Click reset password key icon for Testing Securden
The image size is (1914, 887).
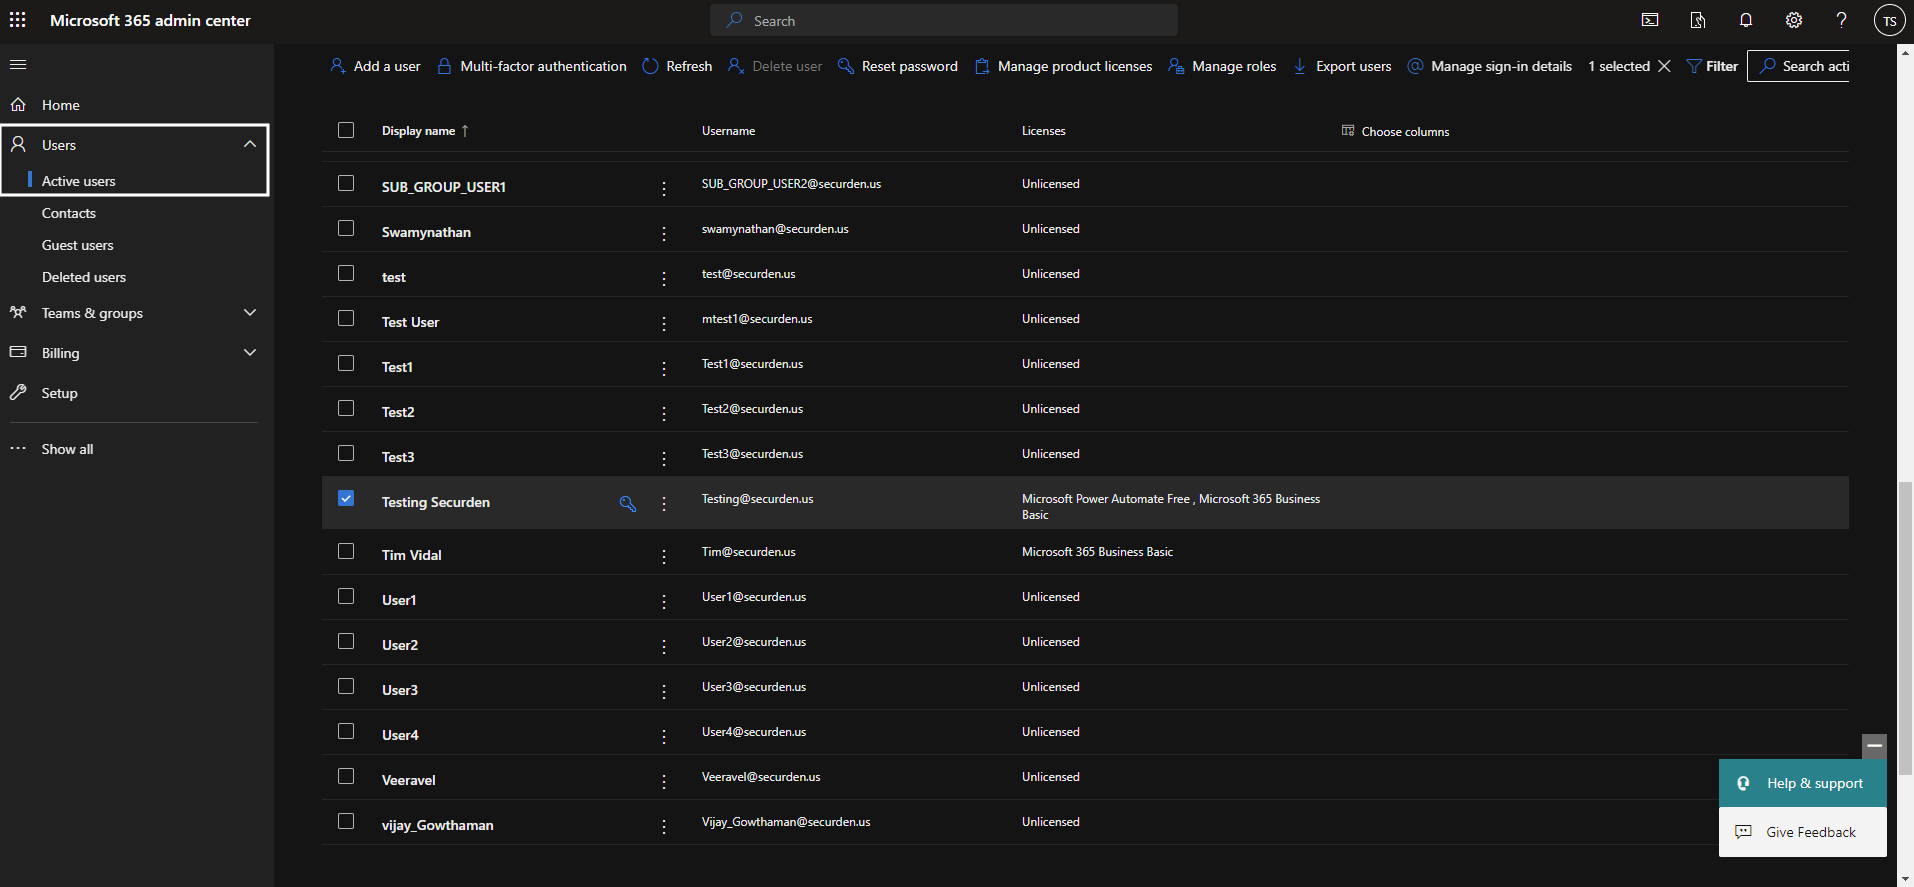click(x=628, y=504)
